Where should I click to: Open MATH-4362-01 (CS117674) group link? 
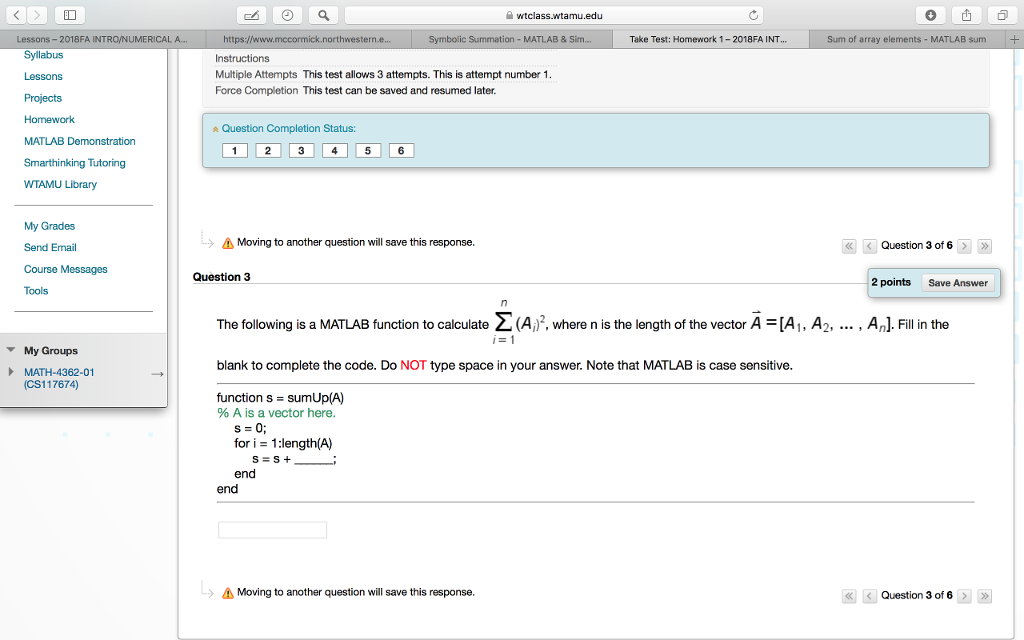point(59,378)
